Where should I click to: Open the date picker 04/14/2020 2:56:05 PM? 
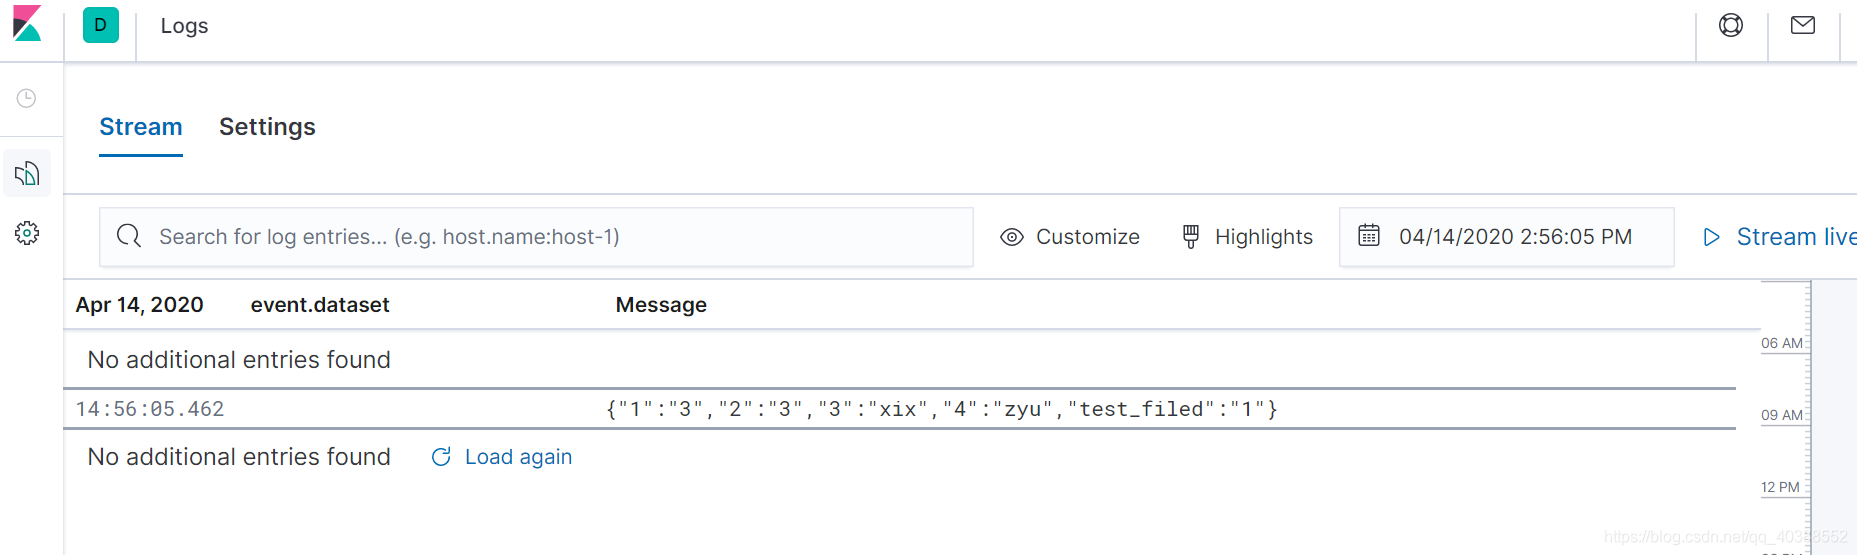click(1506, 237)
